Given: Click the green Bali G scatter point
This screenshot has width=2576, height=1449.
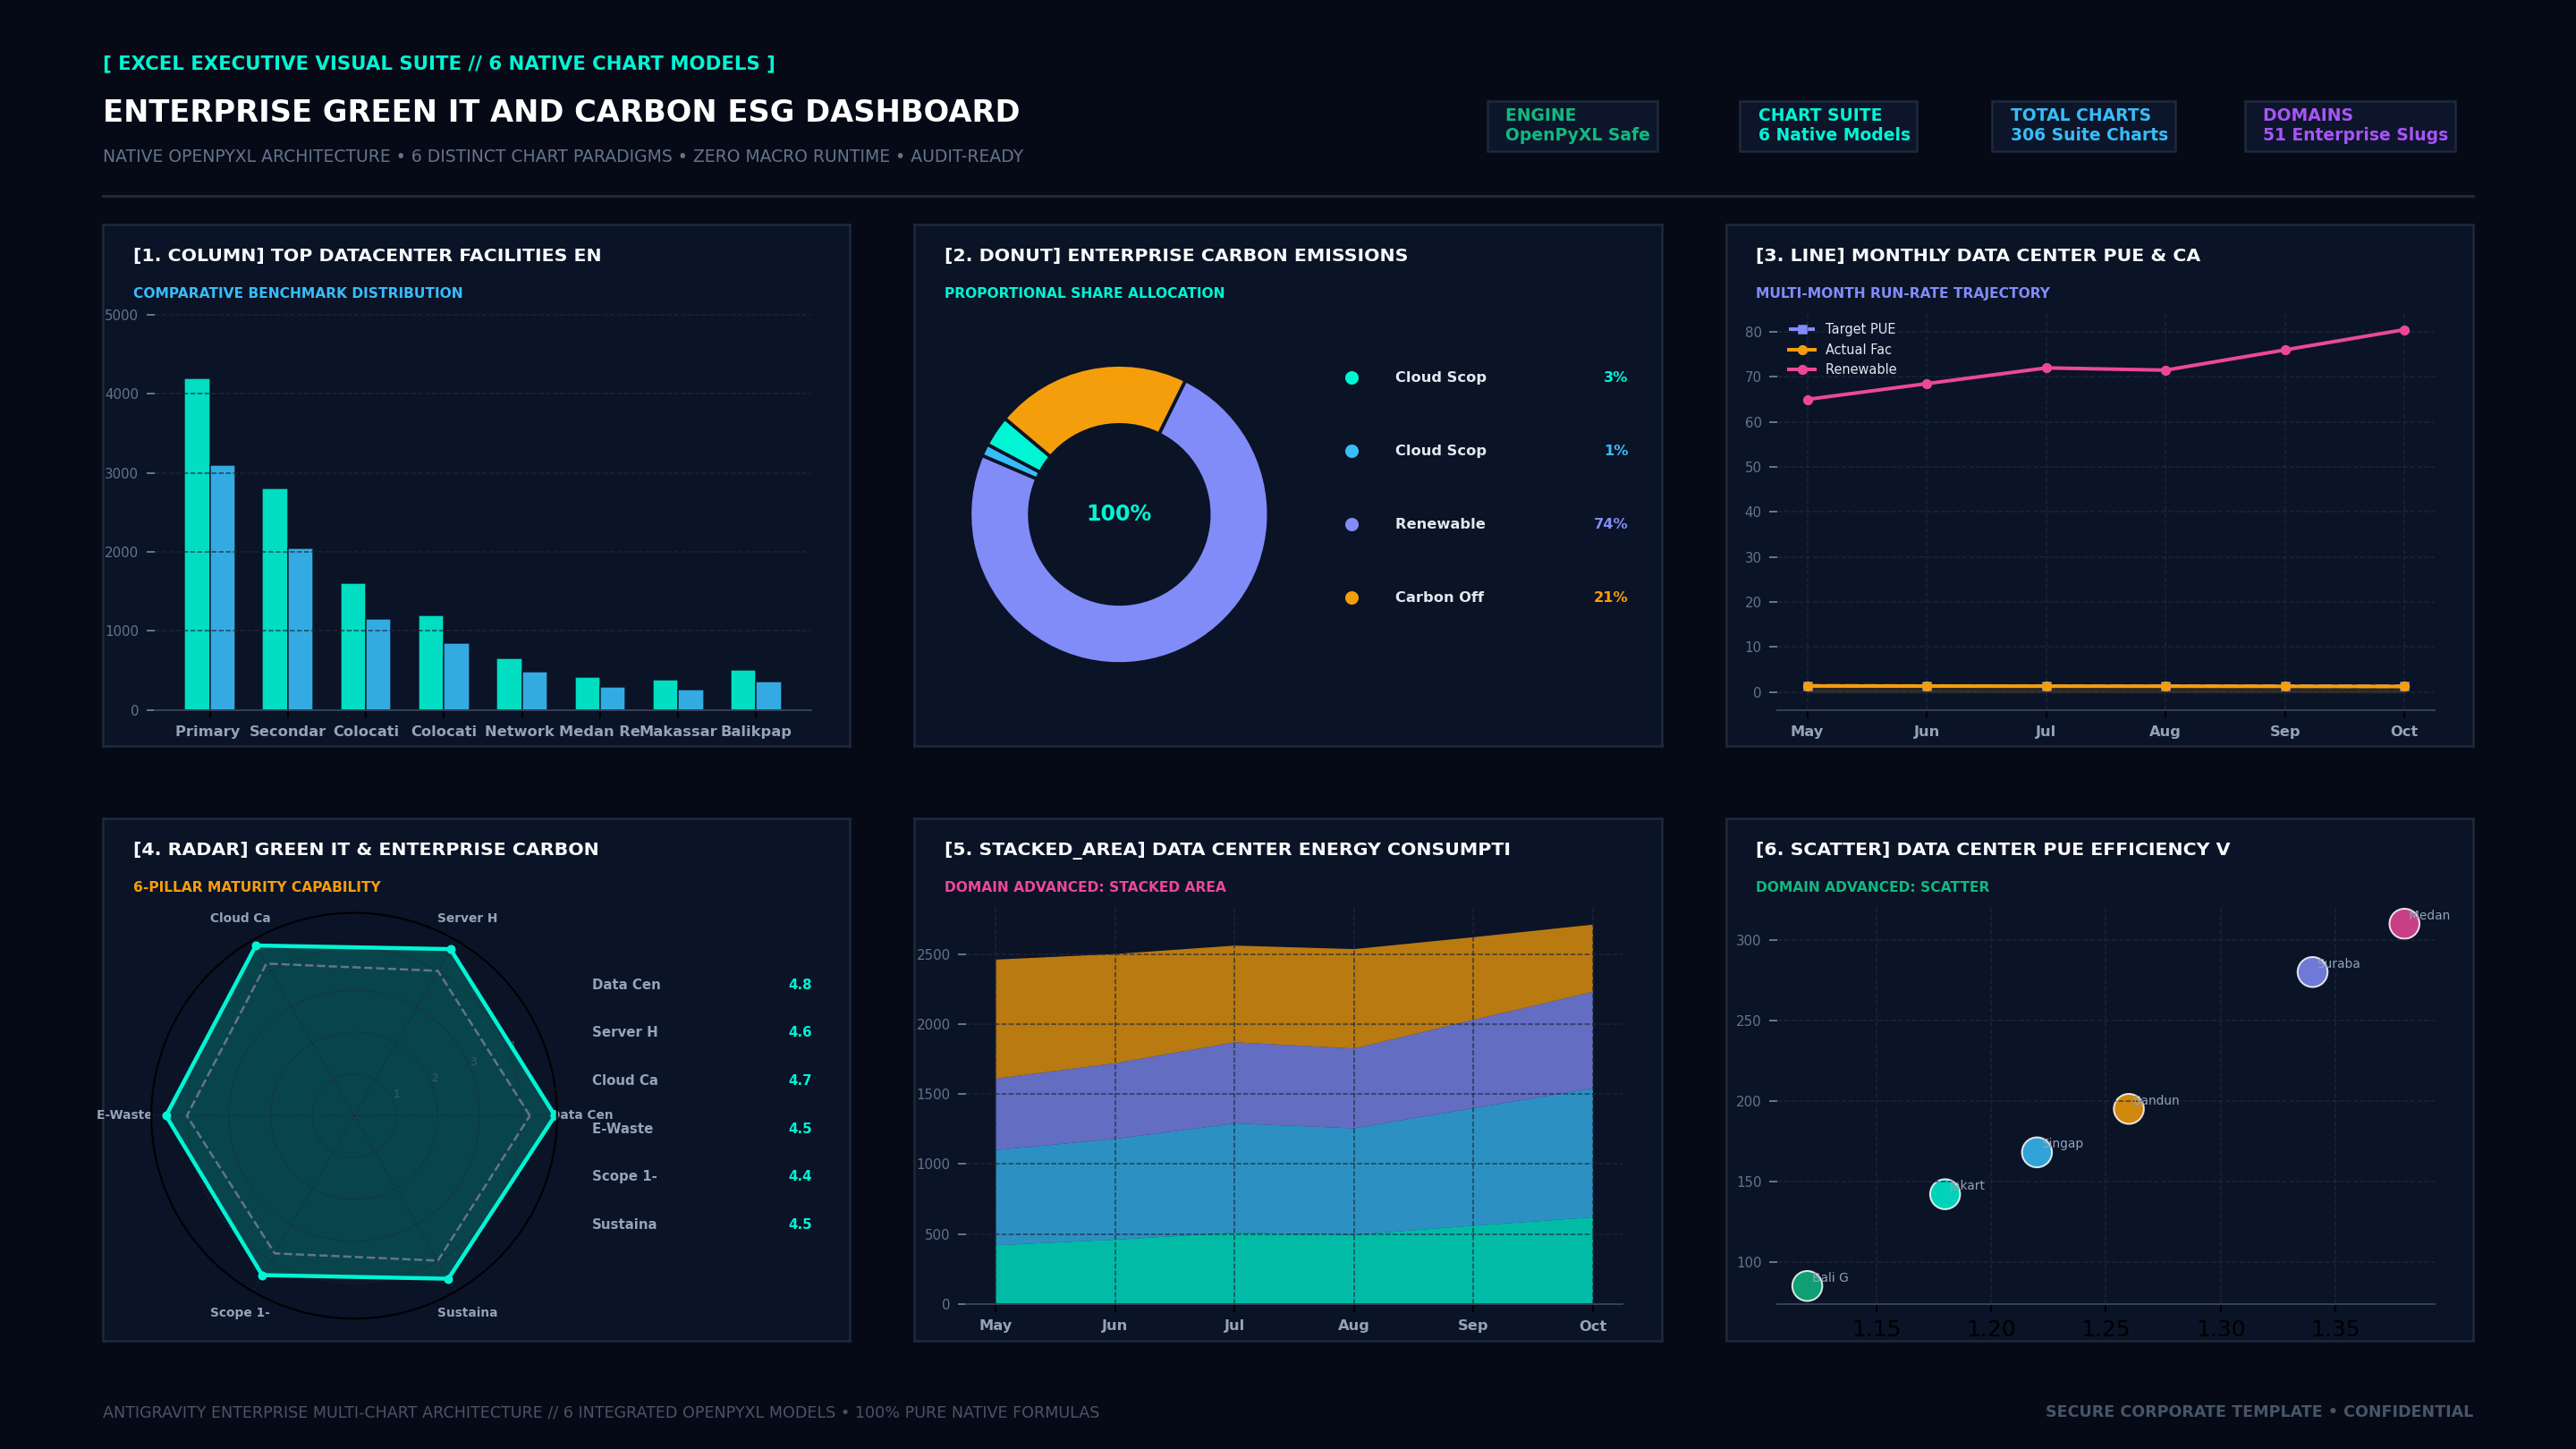Looking at the screenshot, I should click(x=1807, y=1286).
